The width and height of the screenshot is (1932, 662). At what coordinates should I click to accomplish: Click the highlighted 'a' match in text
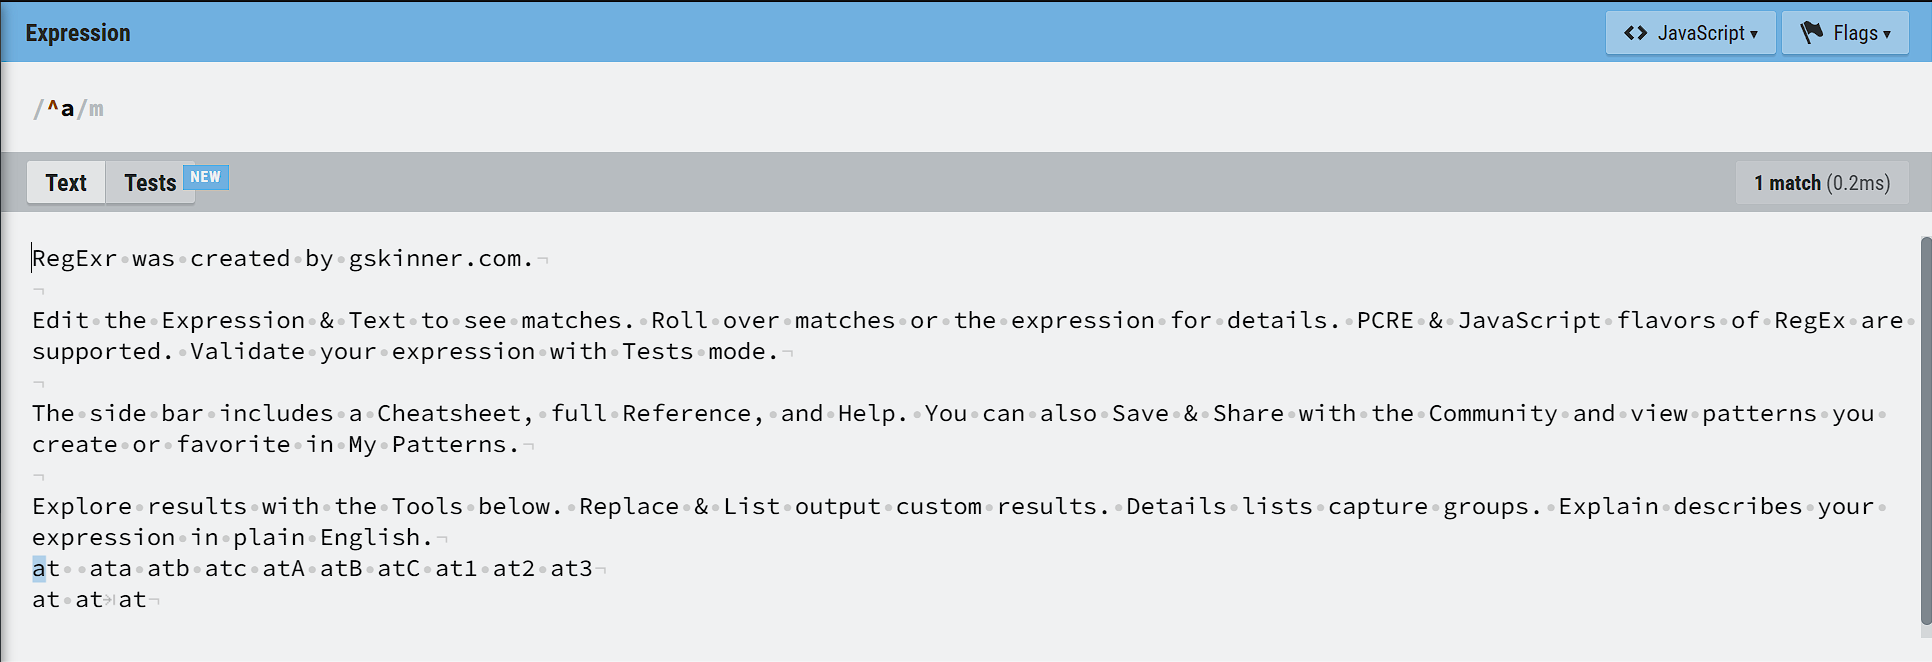(x=39, y=569)
